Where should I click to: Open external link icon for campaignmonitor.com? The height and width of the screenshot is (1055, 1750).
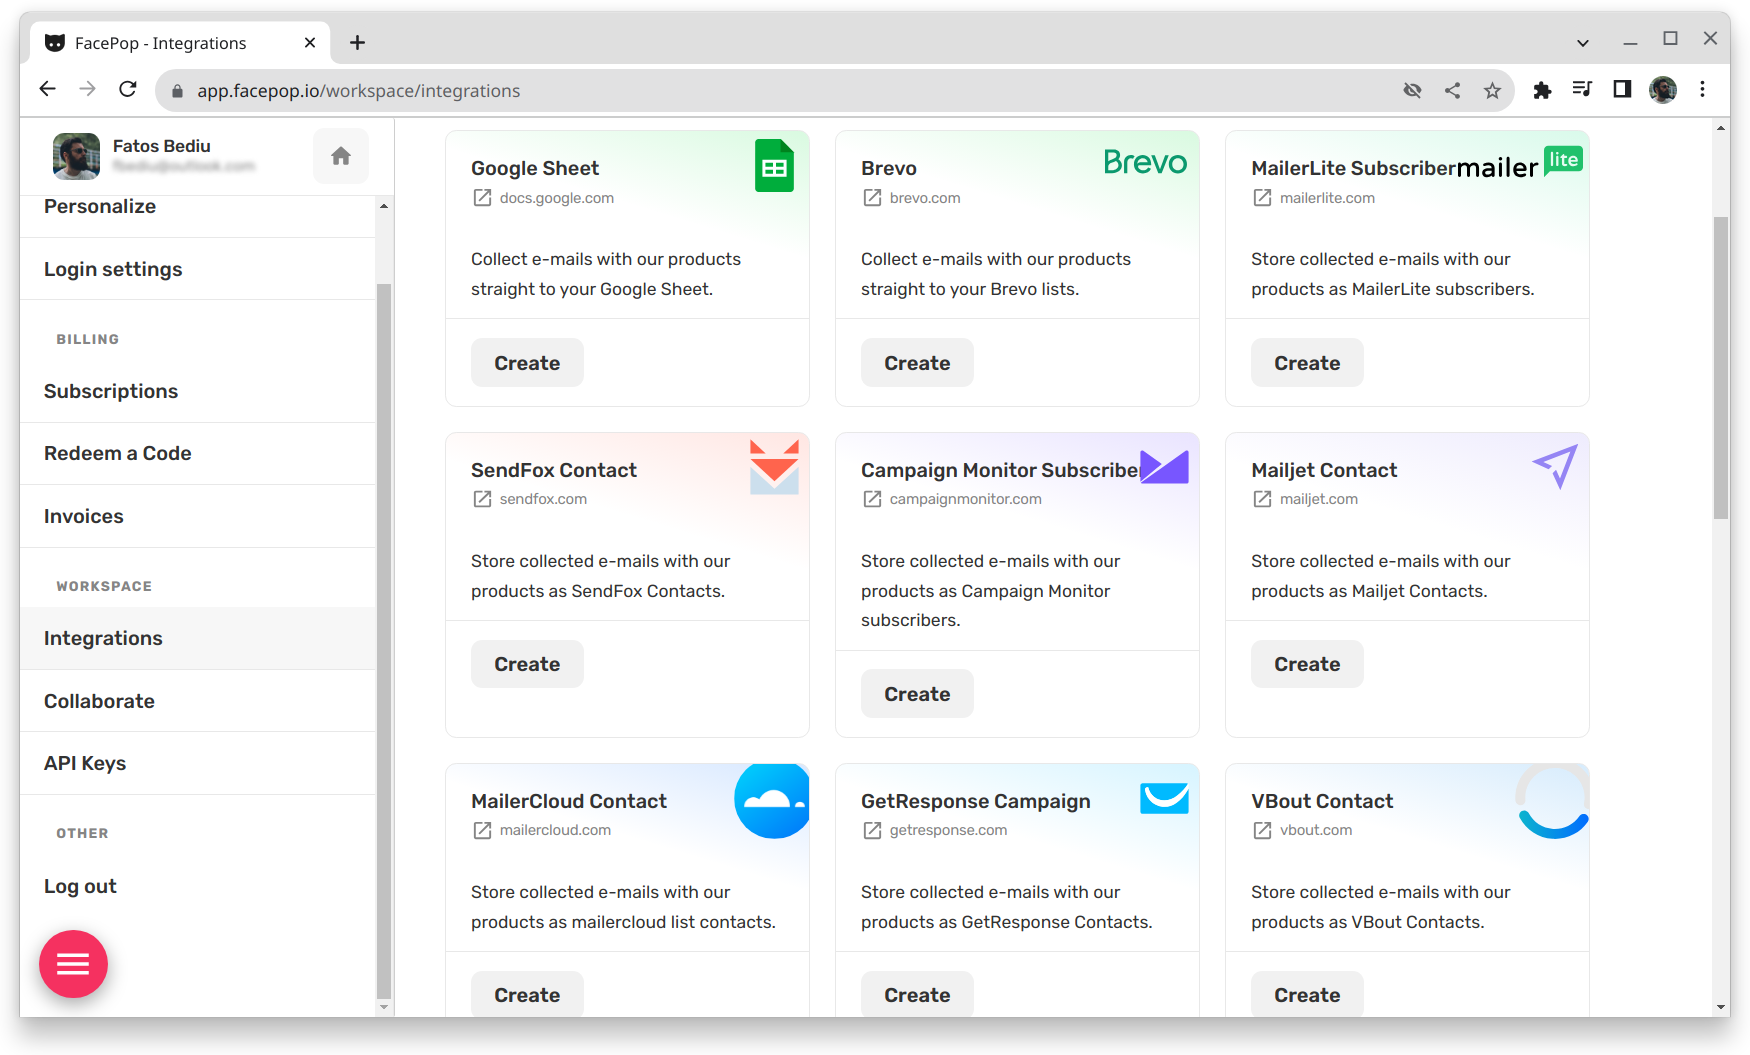(872, 499)
